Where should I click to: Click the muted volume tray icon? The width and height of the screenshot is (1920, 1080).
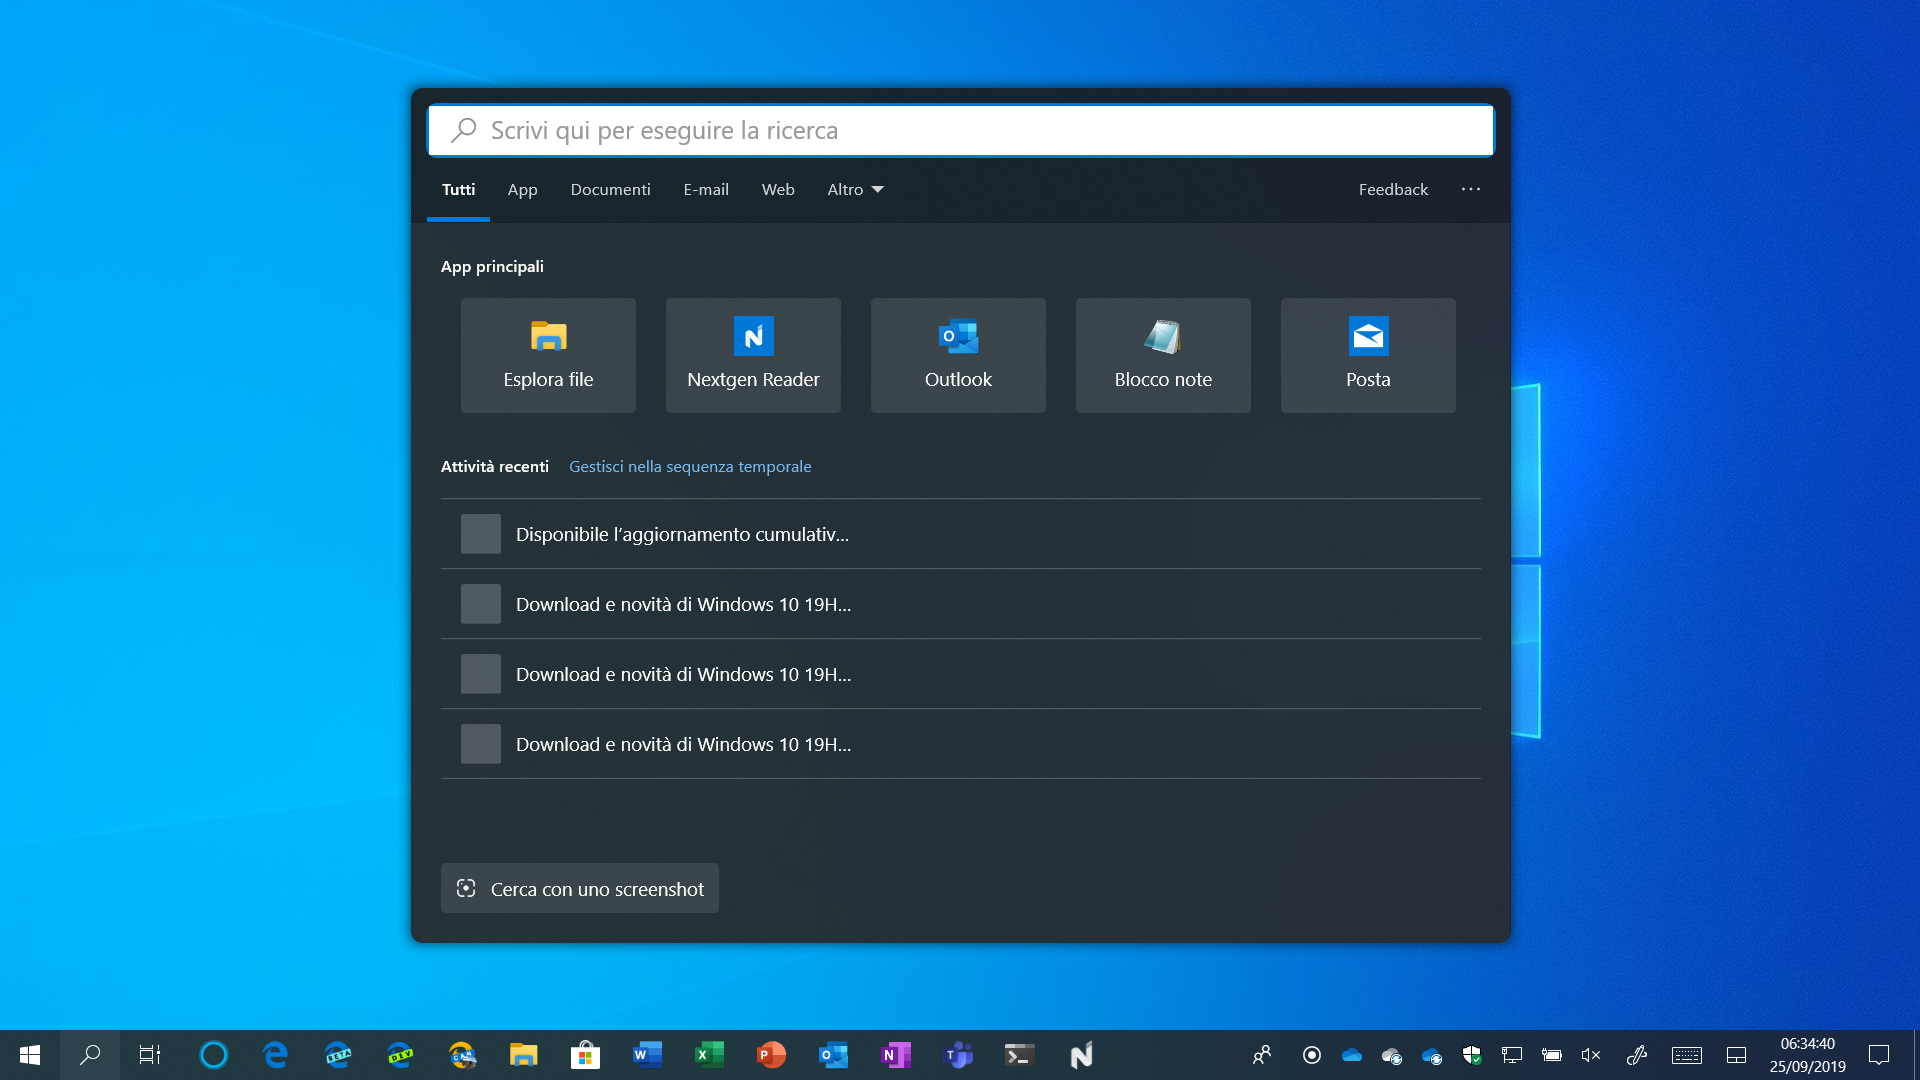point(1591,1055)
